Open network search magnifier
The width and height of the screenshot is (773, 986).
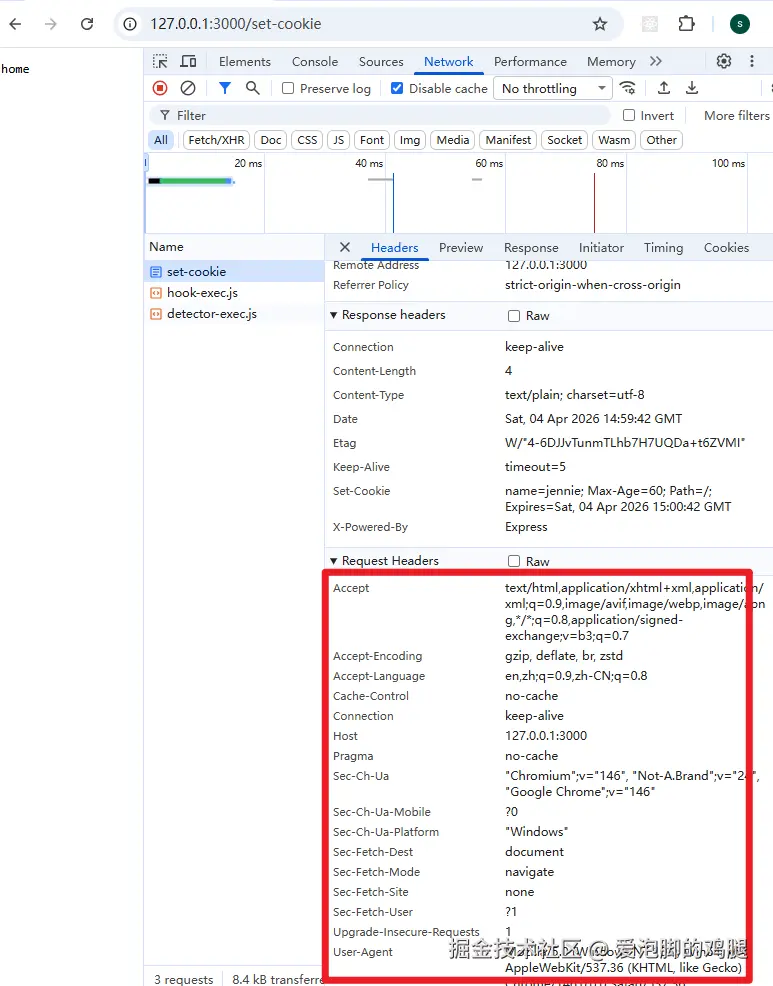(x=252, y=88)
